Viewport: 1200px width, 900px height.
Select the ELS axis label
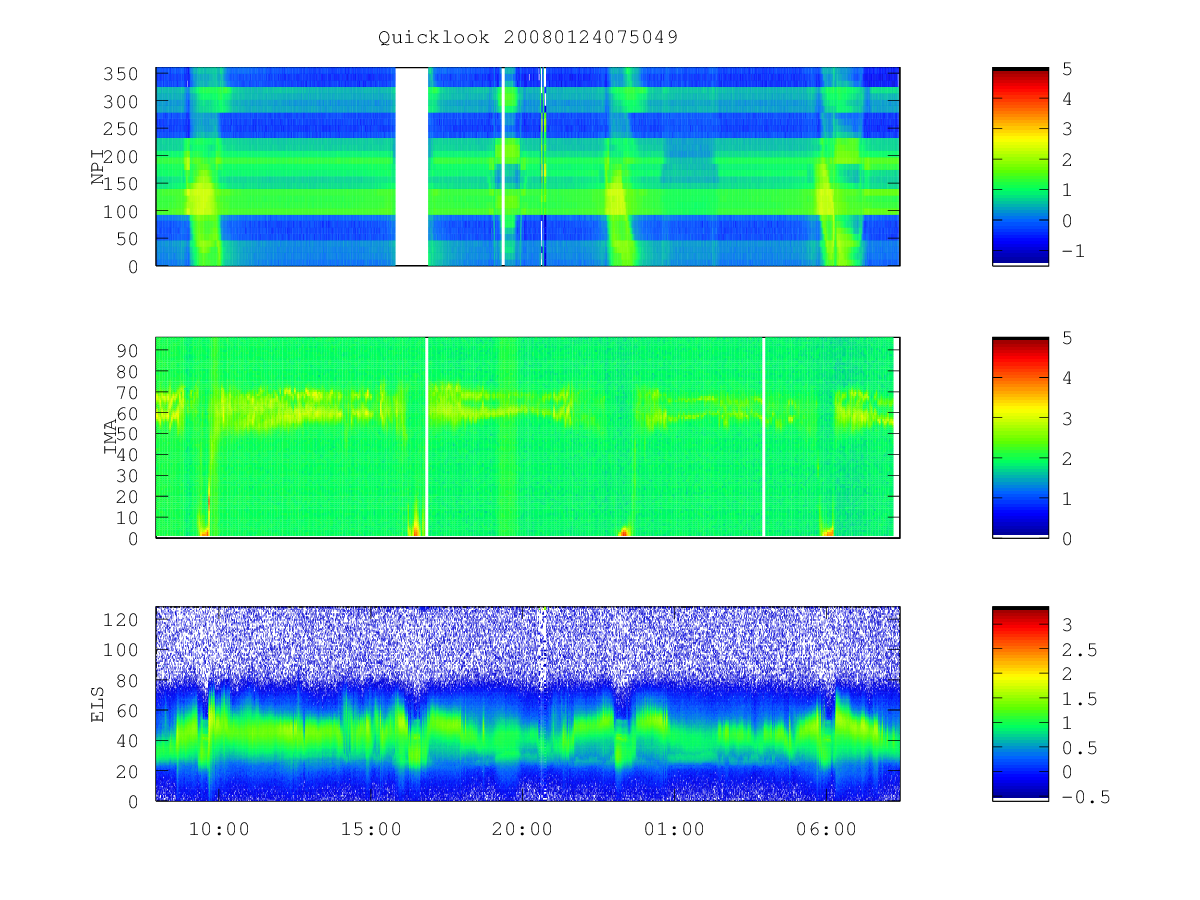click(x=98, y=704)
